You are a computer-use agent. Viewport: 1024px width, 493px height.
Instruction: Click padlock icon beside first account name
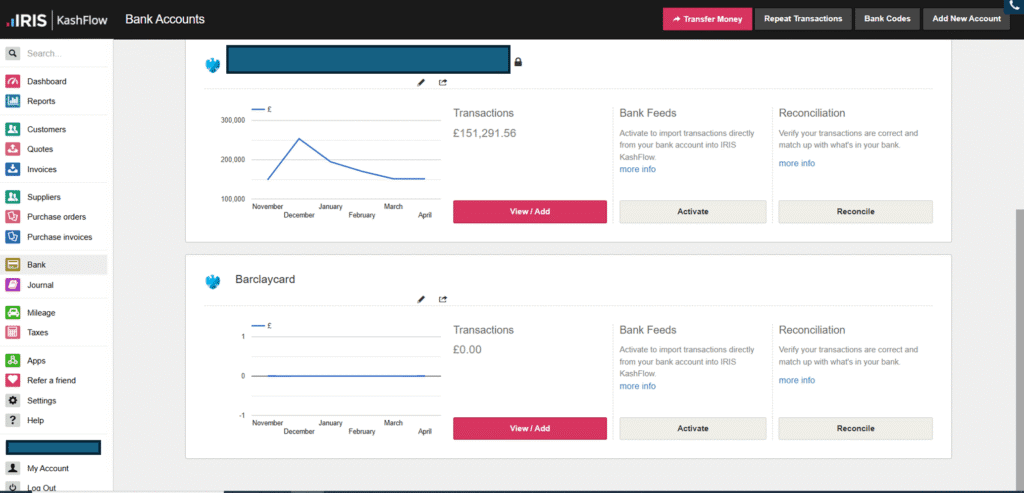tap(518, 63)
